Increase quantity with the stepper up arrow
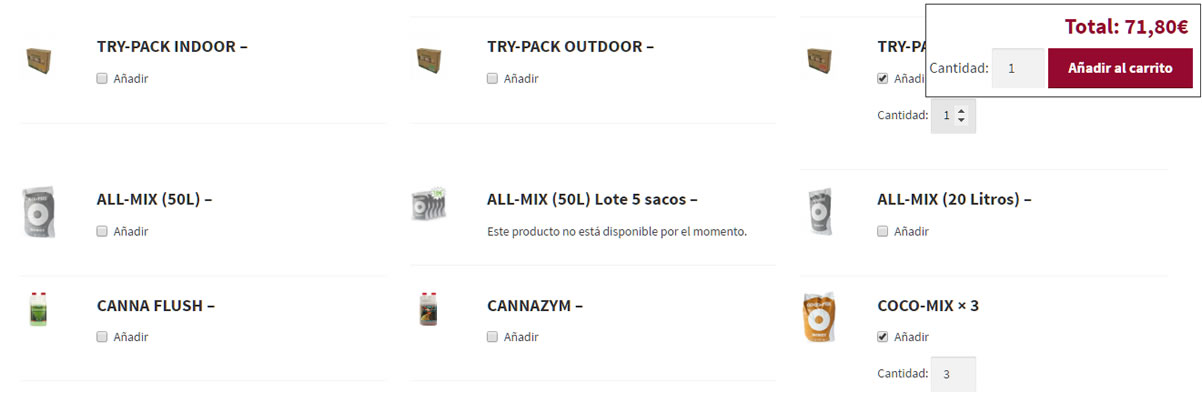This screenshot has height=403, width=1202. pyautogui.click(x=961, y=110)
